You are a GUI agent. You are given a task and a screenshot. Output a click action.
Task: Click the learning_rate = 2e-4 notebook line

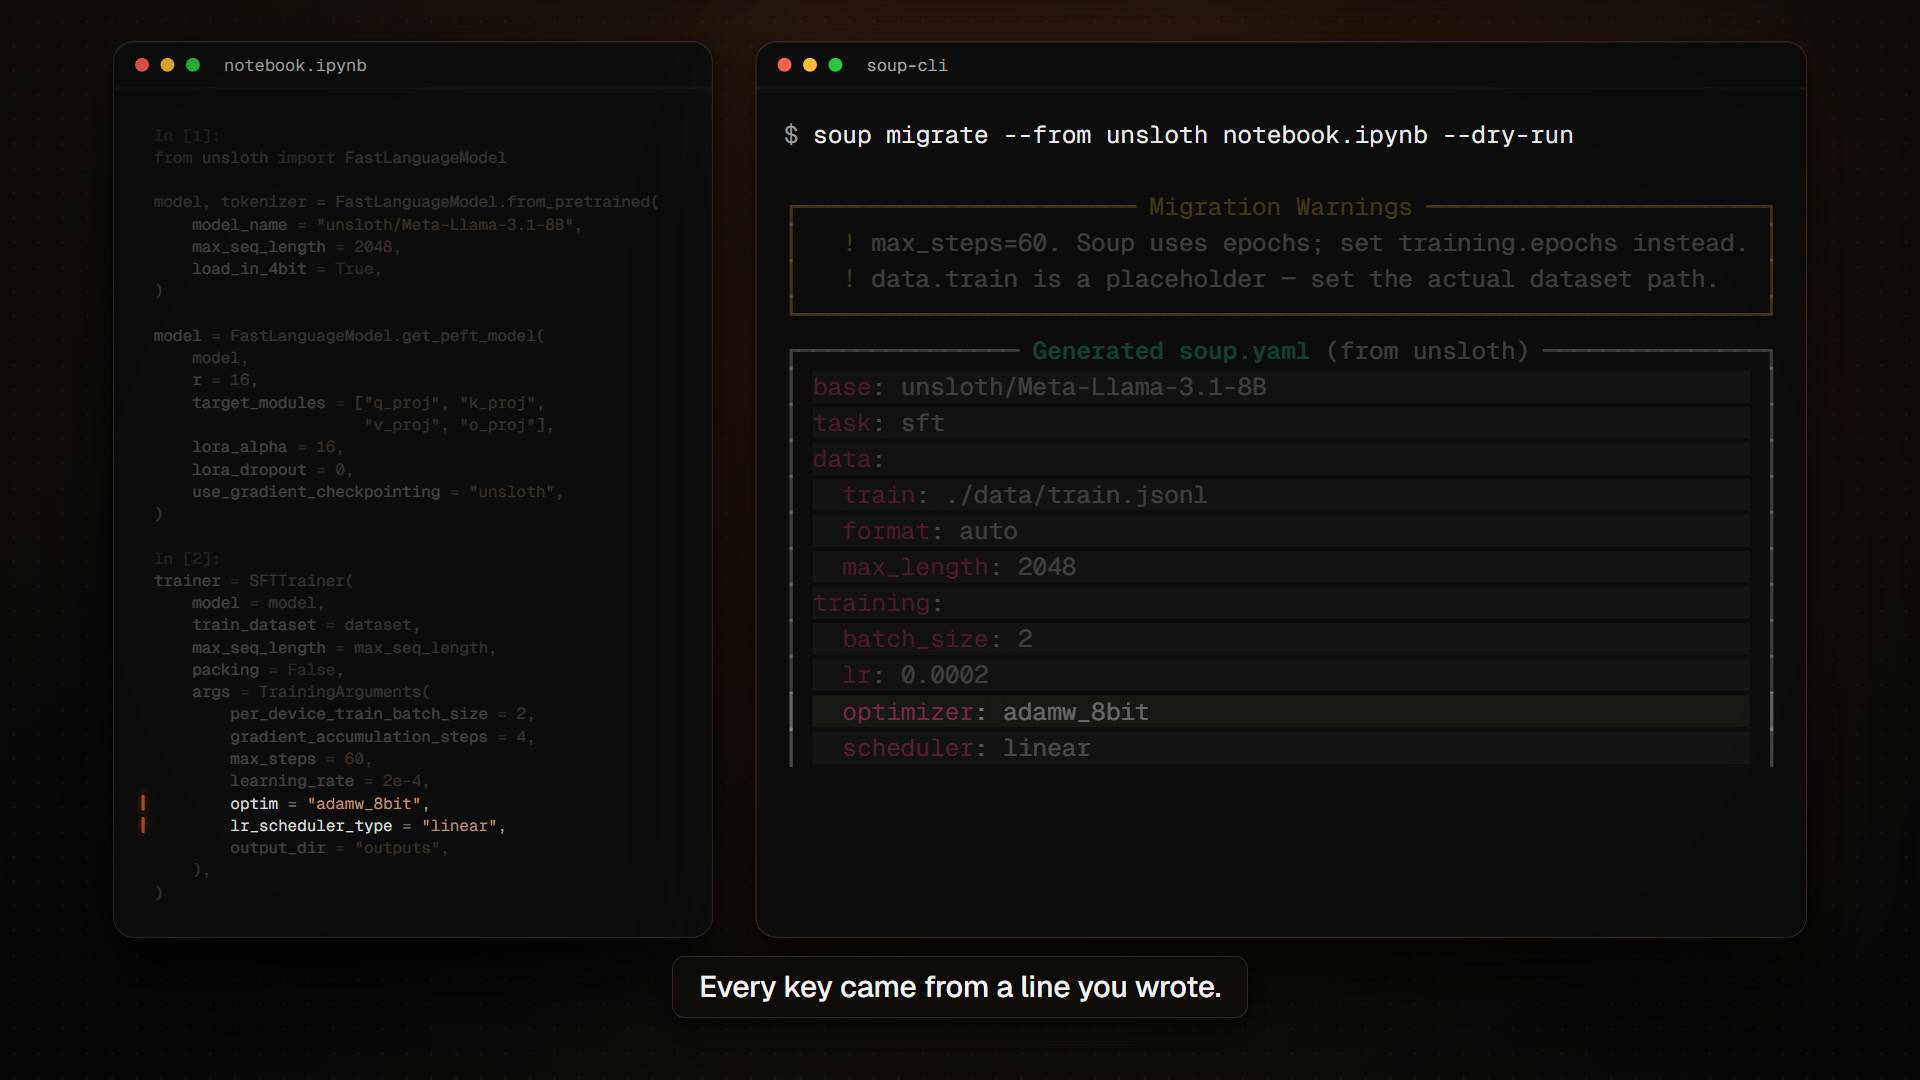330,781
